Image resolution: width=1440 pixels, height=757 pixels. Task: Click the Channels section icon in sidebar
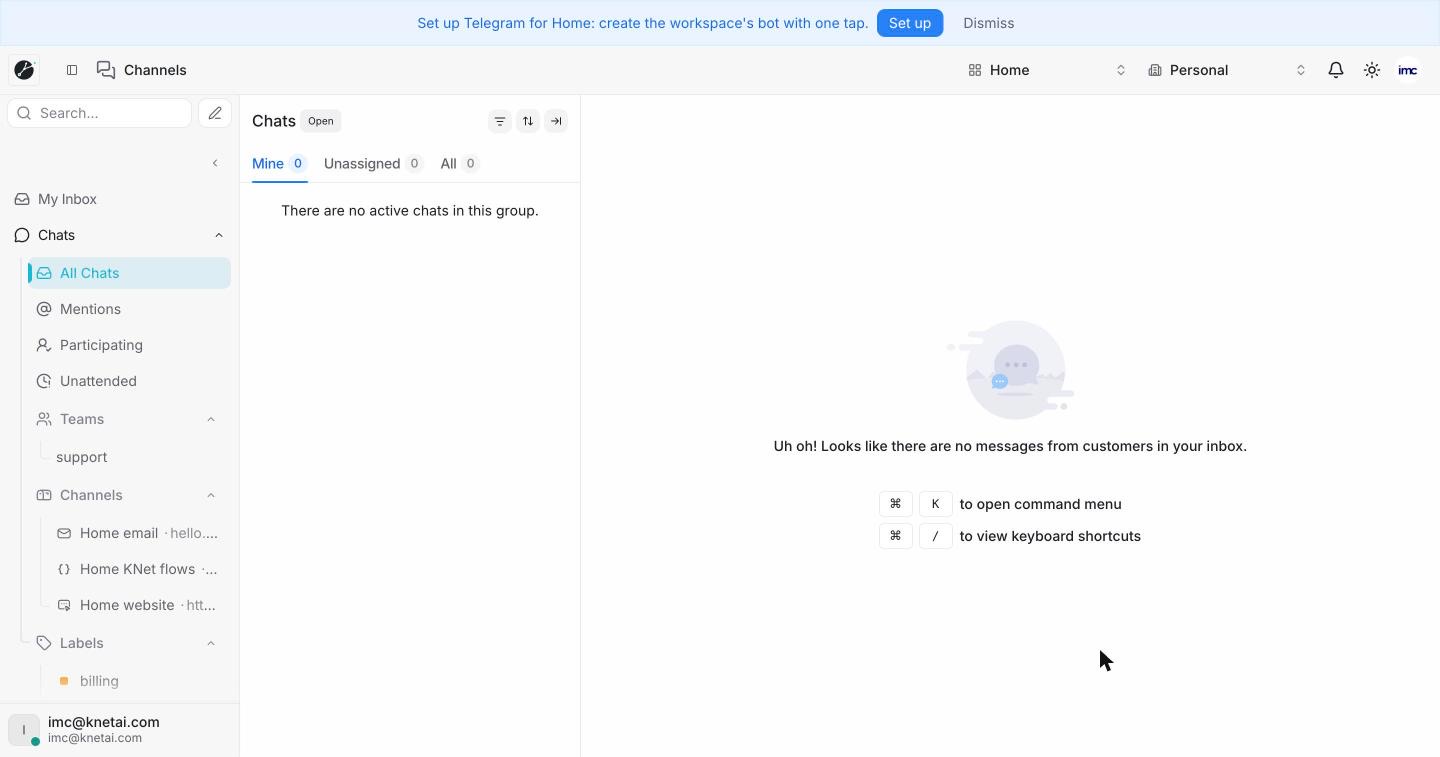[44, 495]
